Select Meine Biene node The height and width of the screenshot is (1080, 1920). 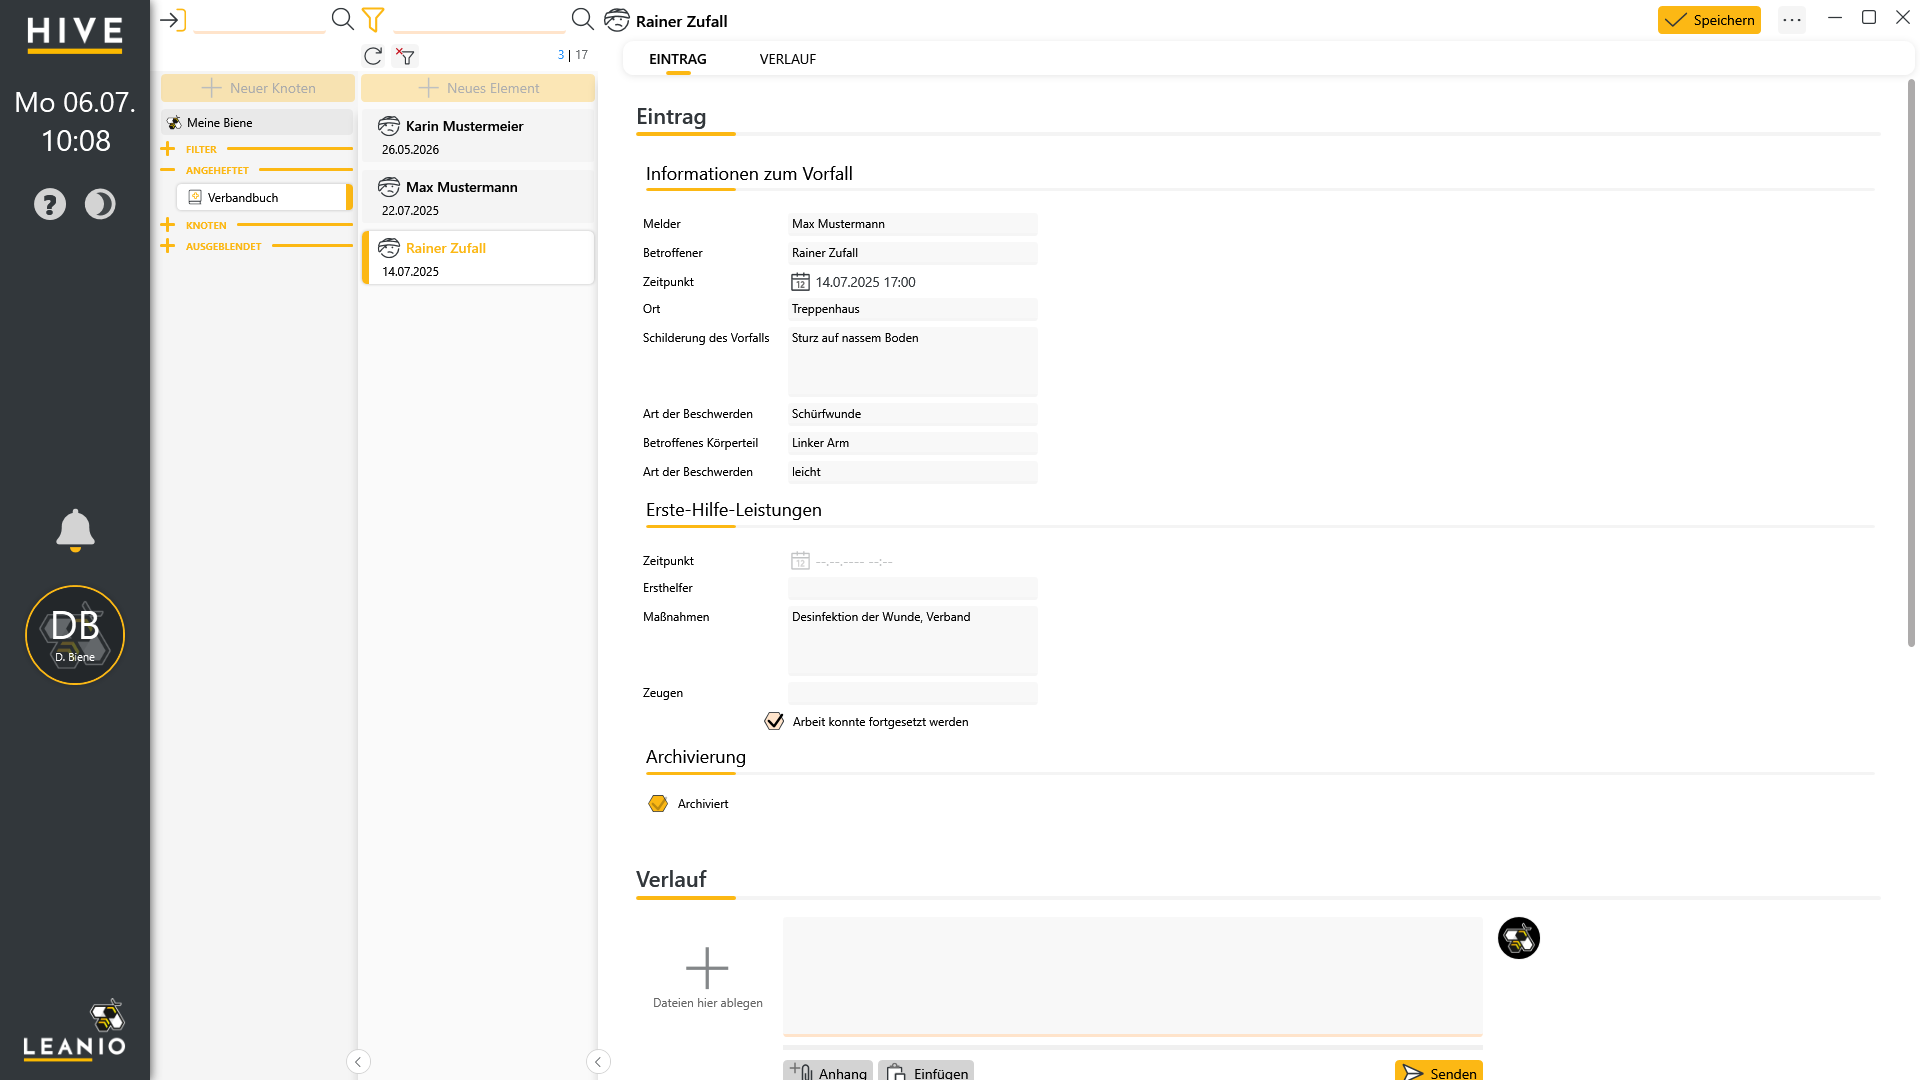pyautogui.click(x=257, y=123)
